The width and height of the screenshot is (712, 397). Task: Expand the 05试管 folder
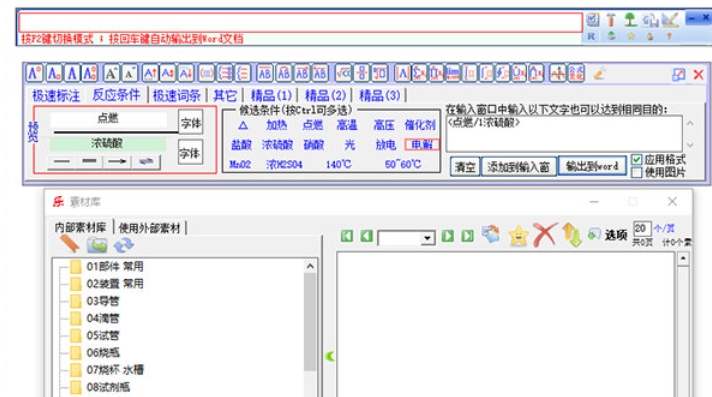pyautogui.click(x=102, y=335)
